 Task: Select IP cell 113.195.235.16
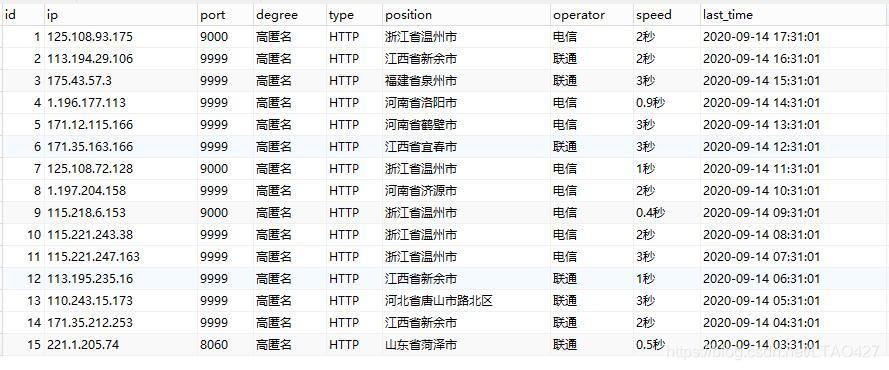[90, 279]
